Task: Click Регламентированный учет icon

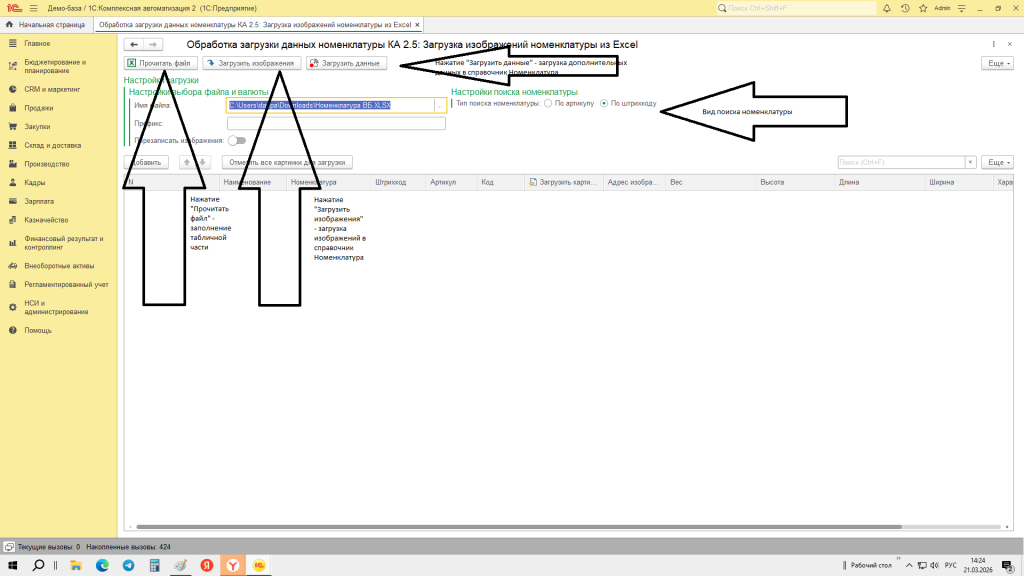Action: pyautogui.click(x=12, y=285)
